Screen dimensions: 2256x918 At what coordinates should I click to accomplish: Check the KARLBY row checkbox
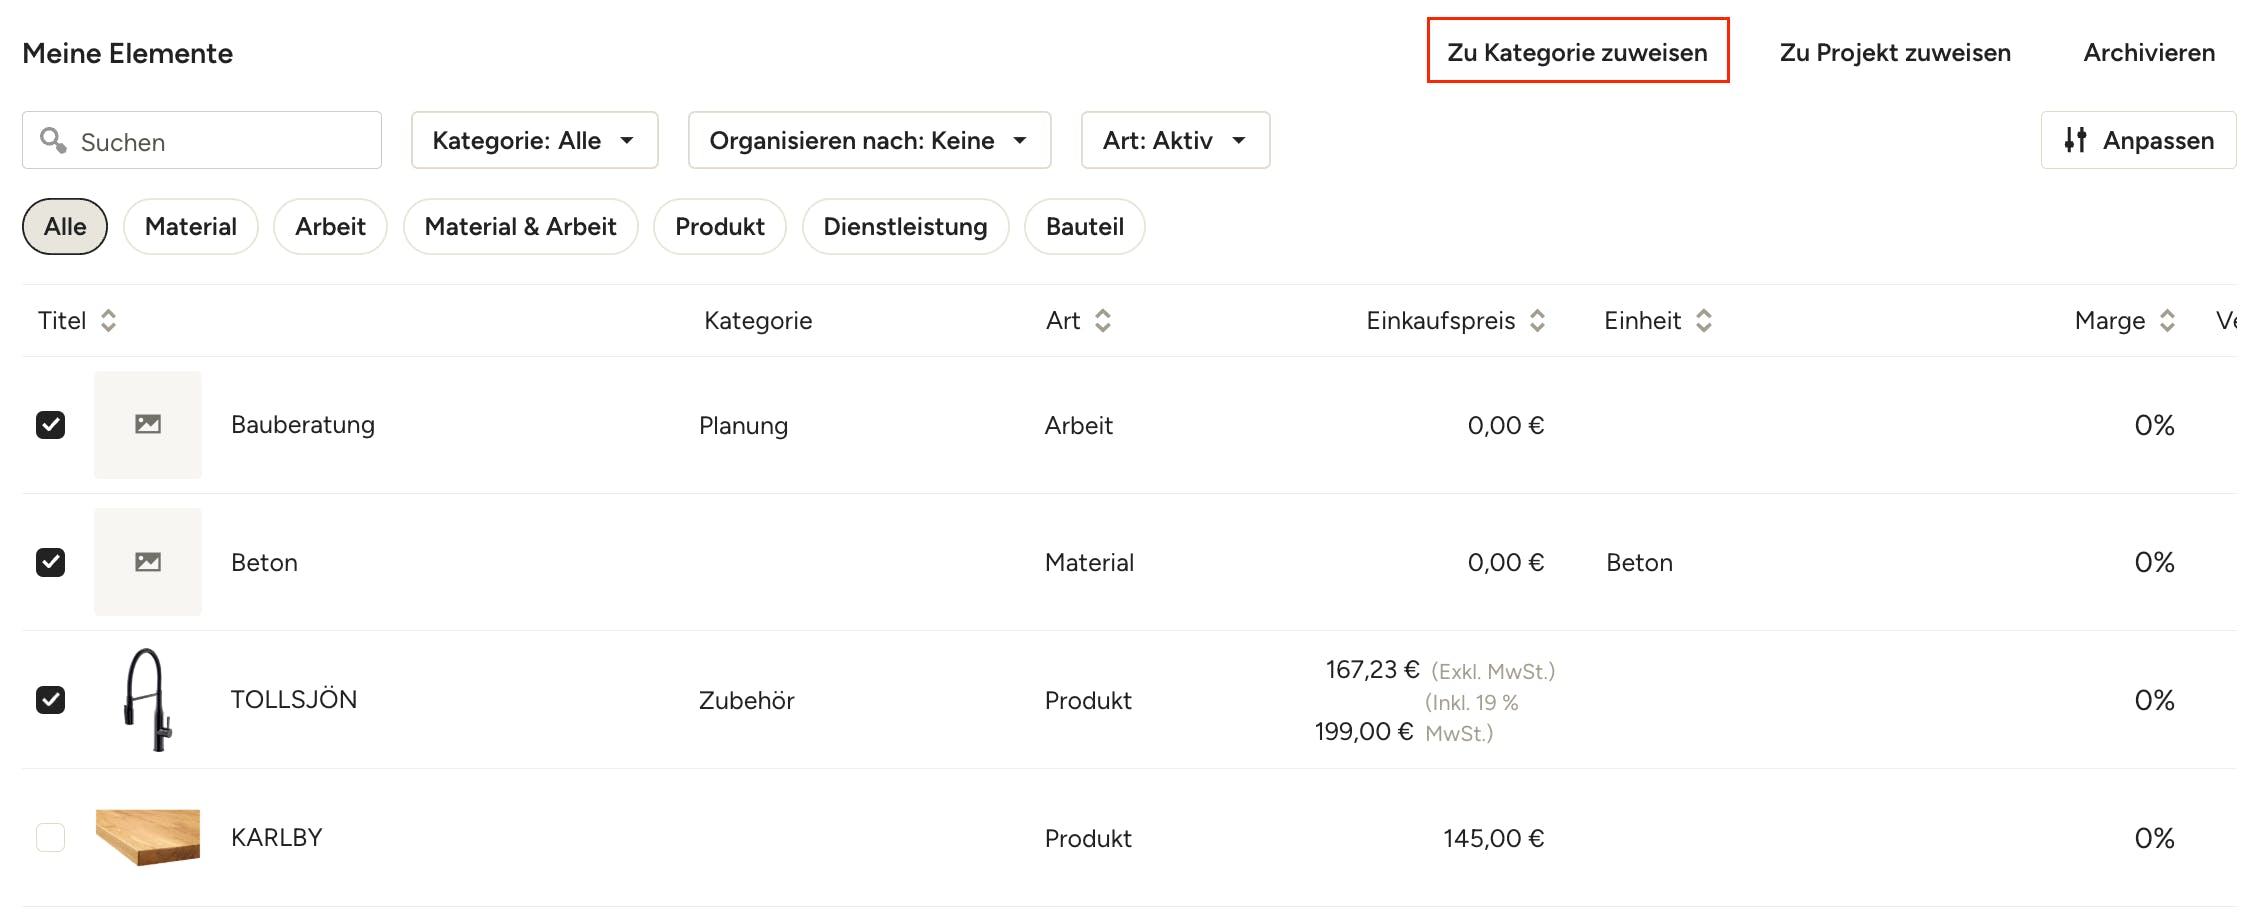click(51, 837)
